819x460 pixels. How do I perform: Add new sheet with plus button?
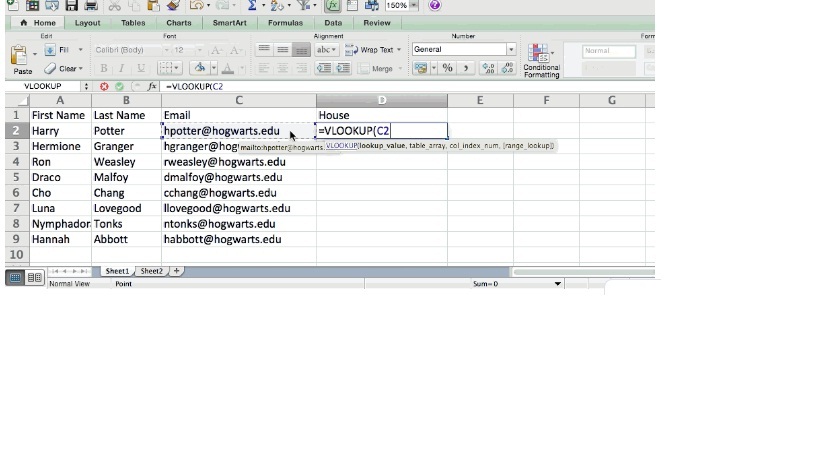click(177, 271)
